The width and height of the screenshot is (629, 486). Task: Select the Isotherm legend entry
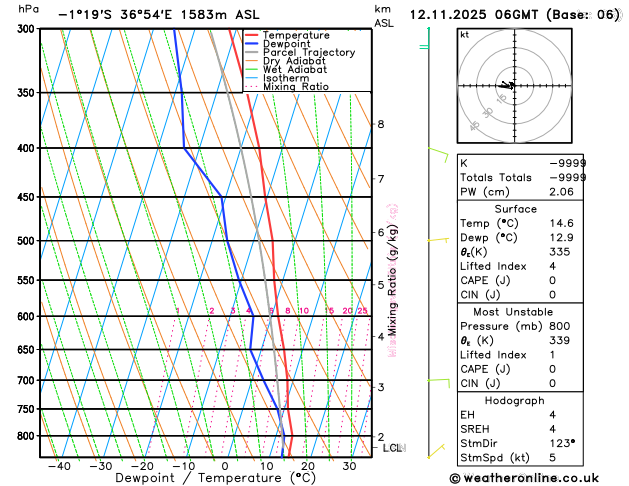click(x=277, y=78)
